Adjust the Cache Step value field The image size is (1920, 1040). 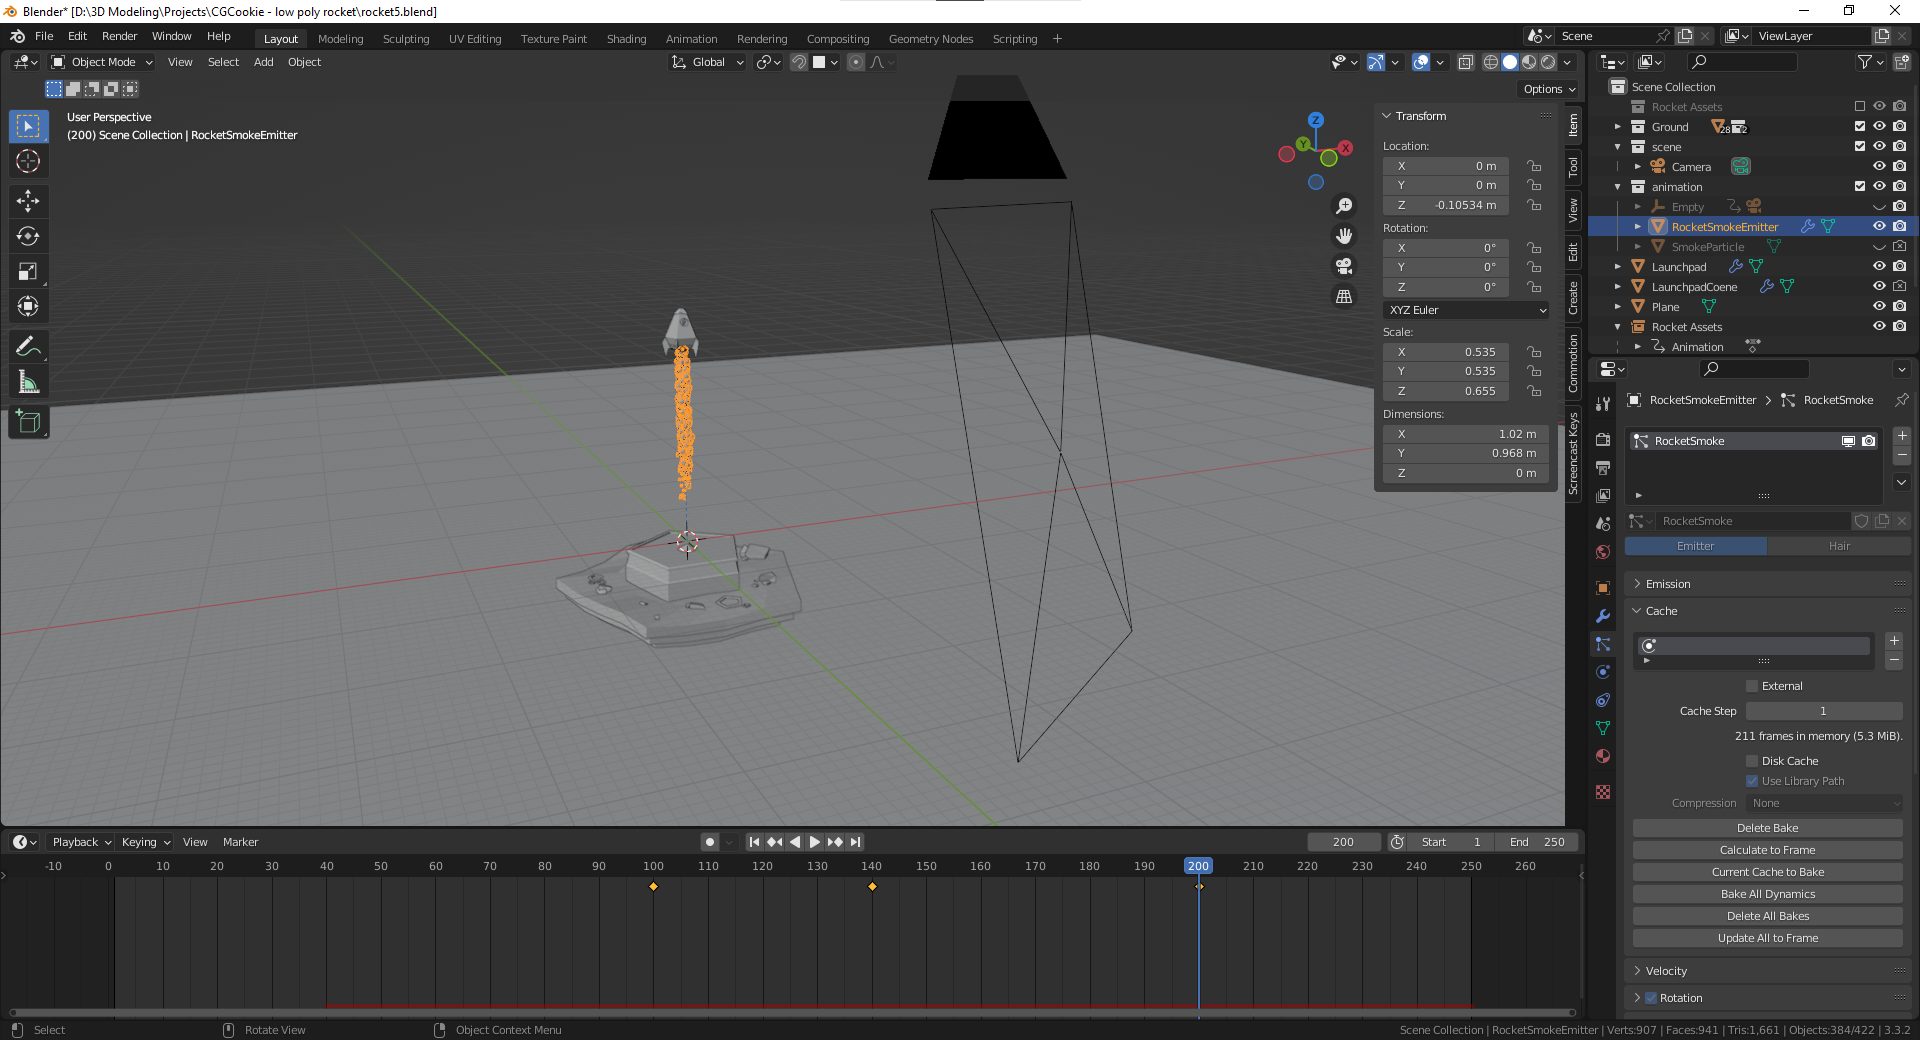[x=1823, y=711]
